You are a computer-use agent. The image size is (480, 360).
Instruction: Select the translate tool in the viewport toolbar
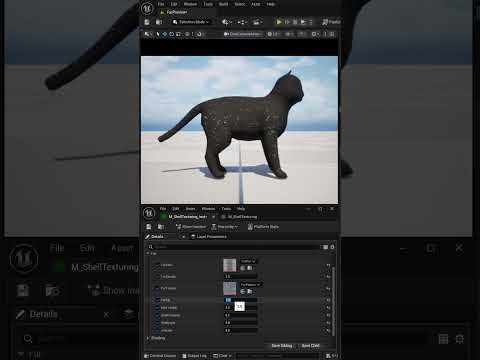(x=164, y=34)
